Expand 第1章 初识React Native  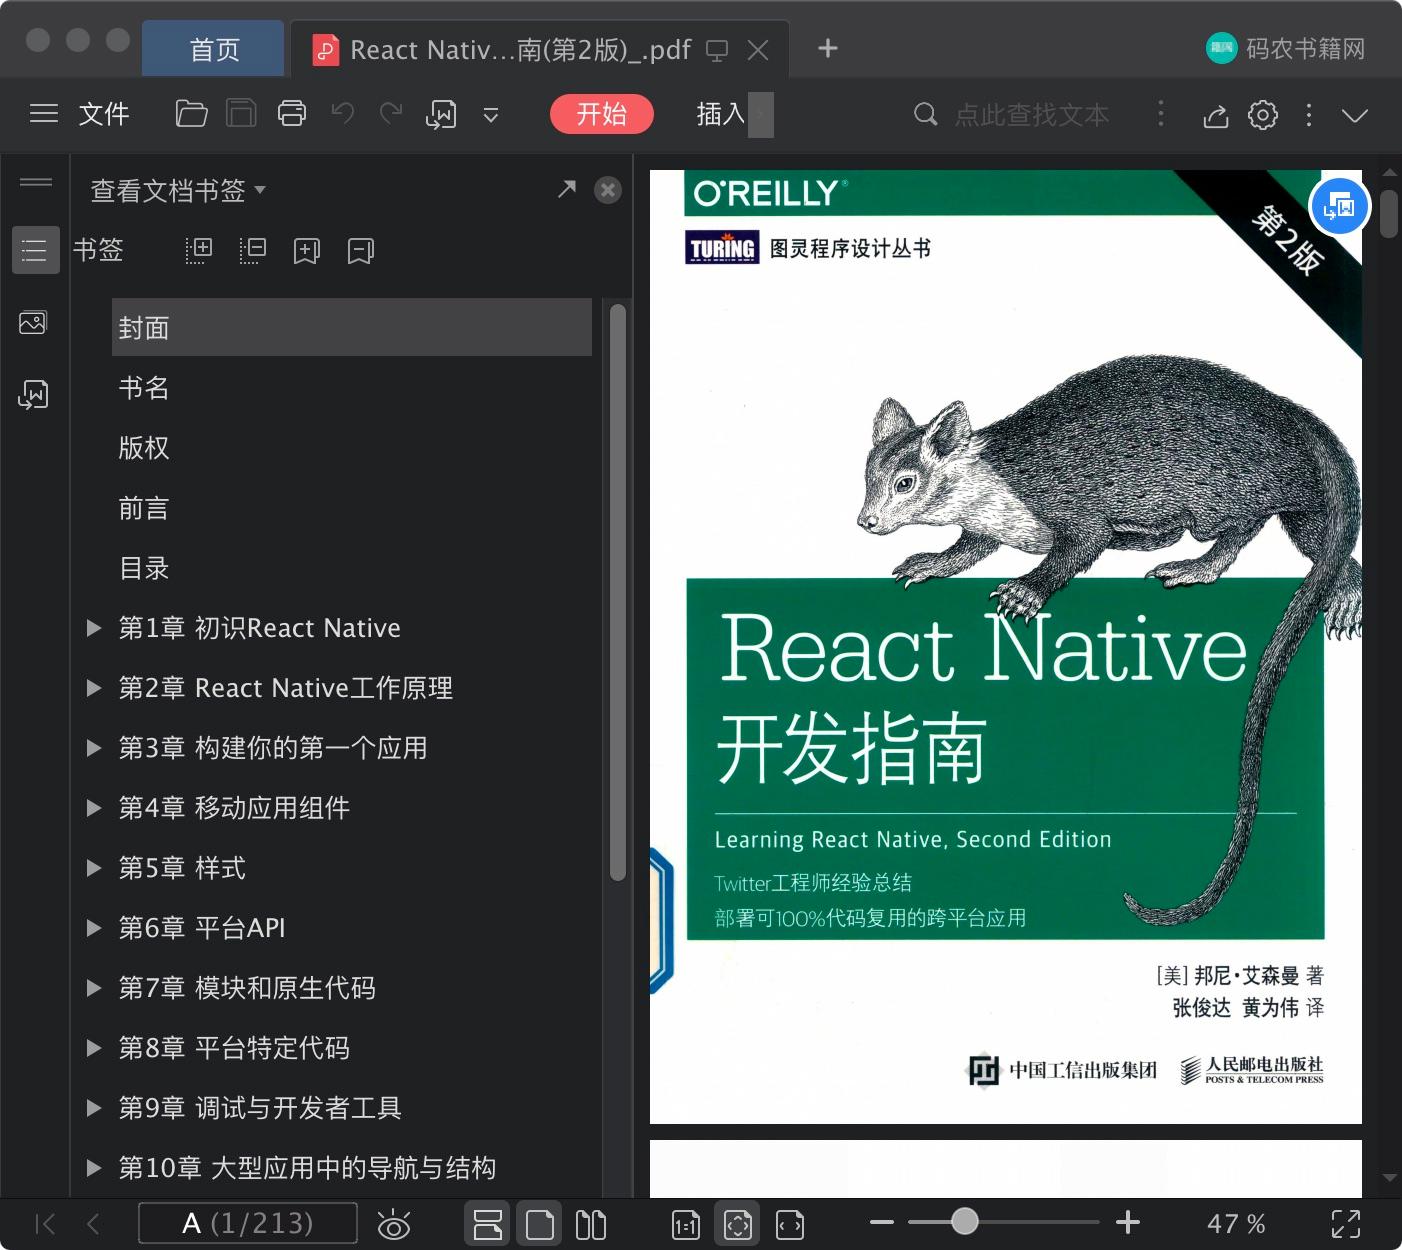point(94,628)
